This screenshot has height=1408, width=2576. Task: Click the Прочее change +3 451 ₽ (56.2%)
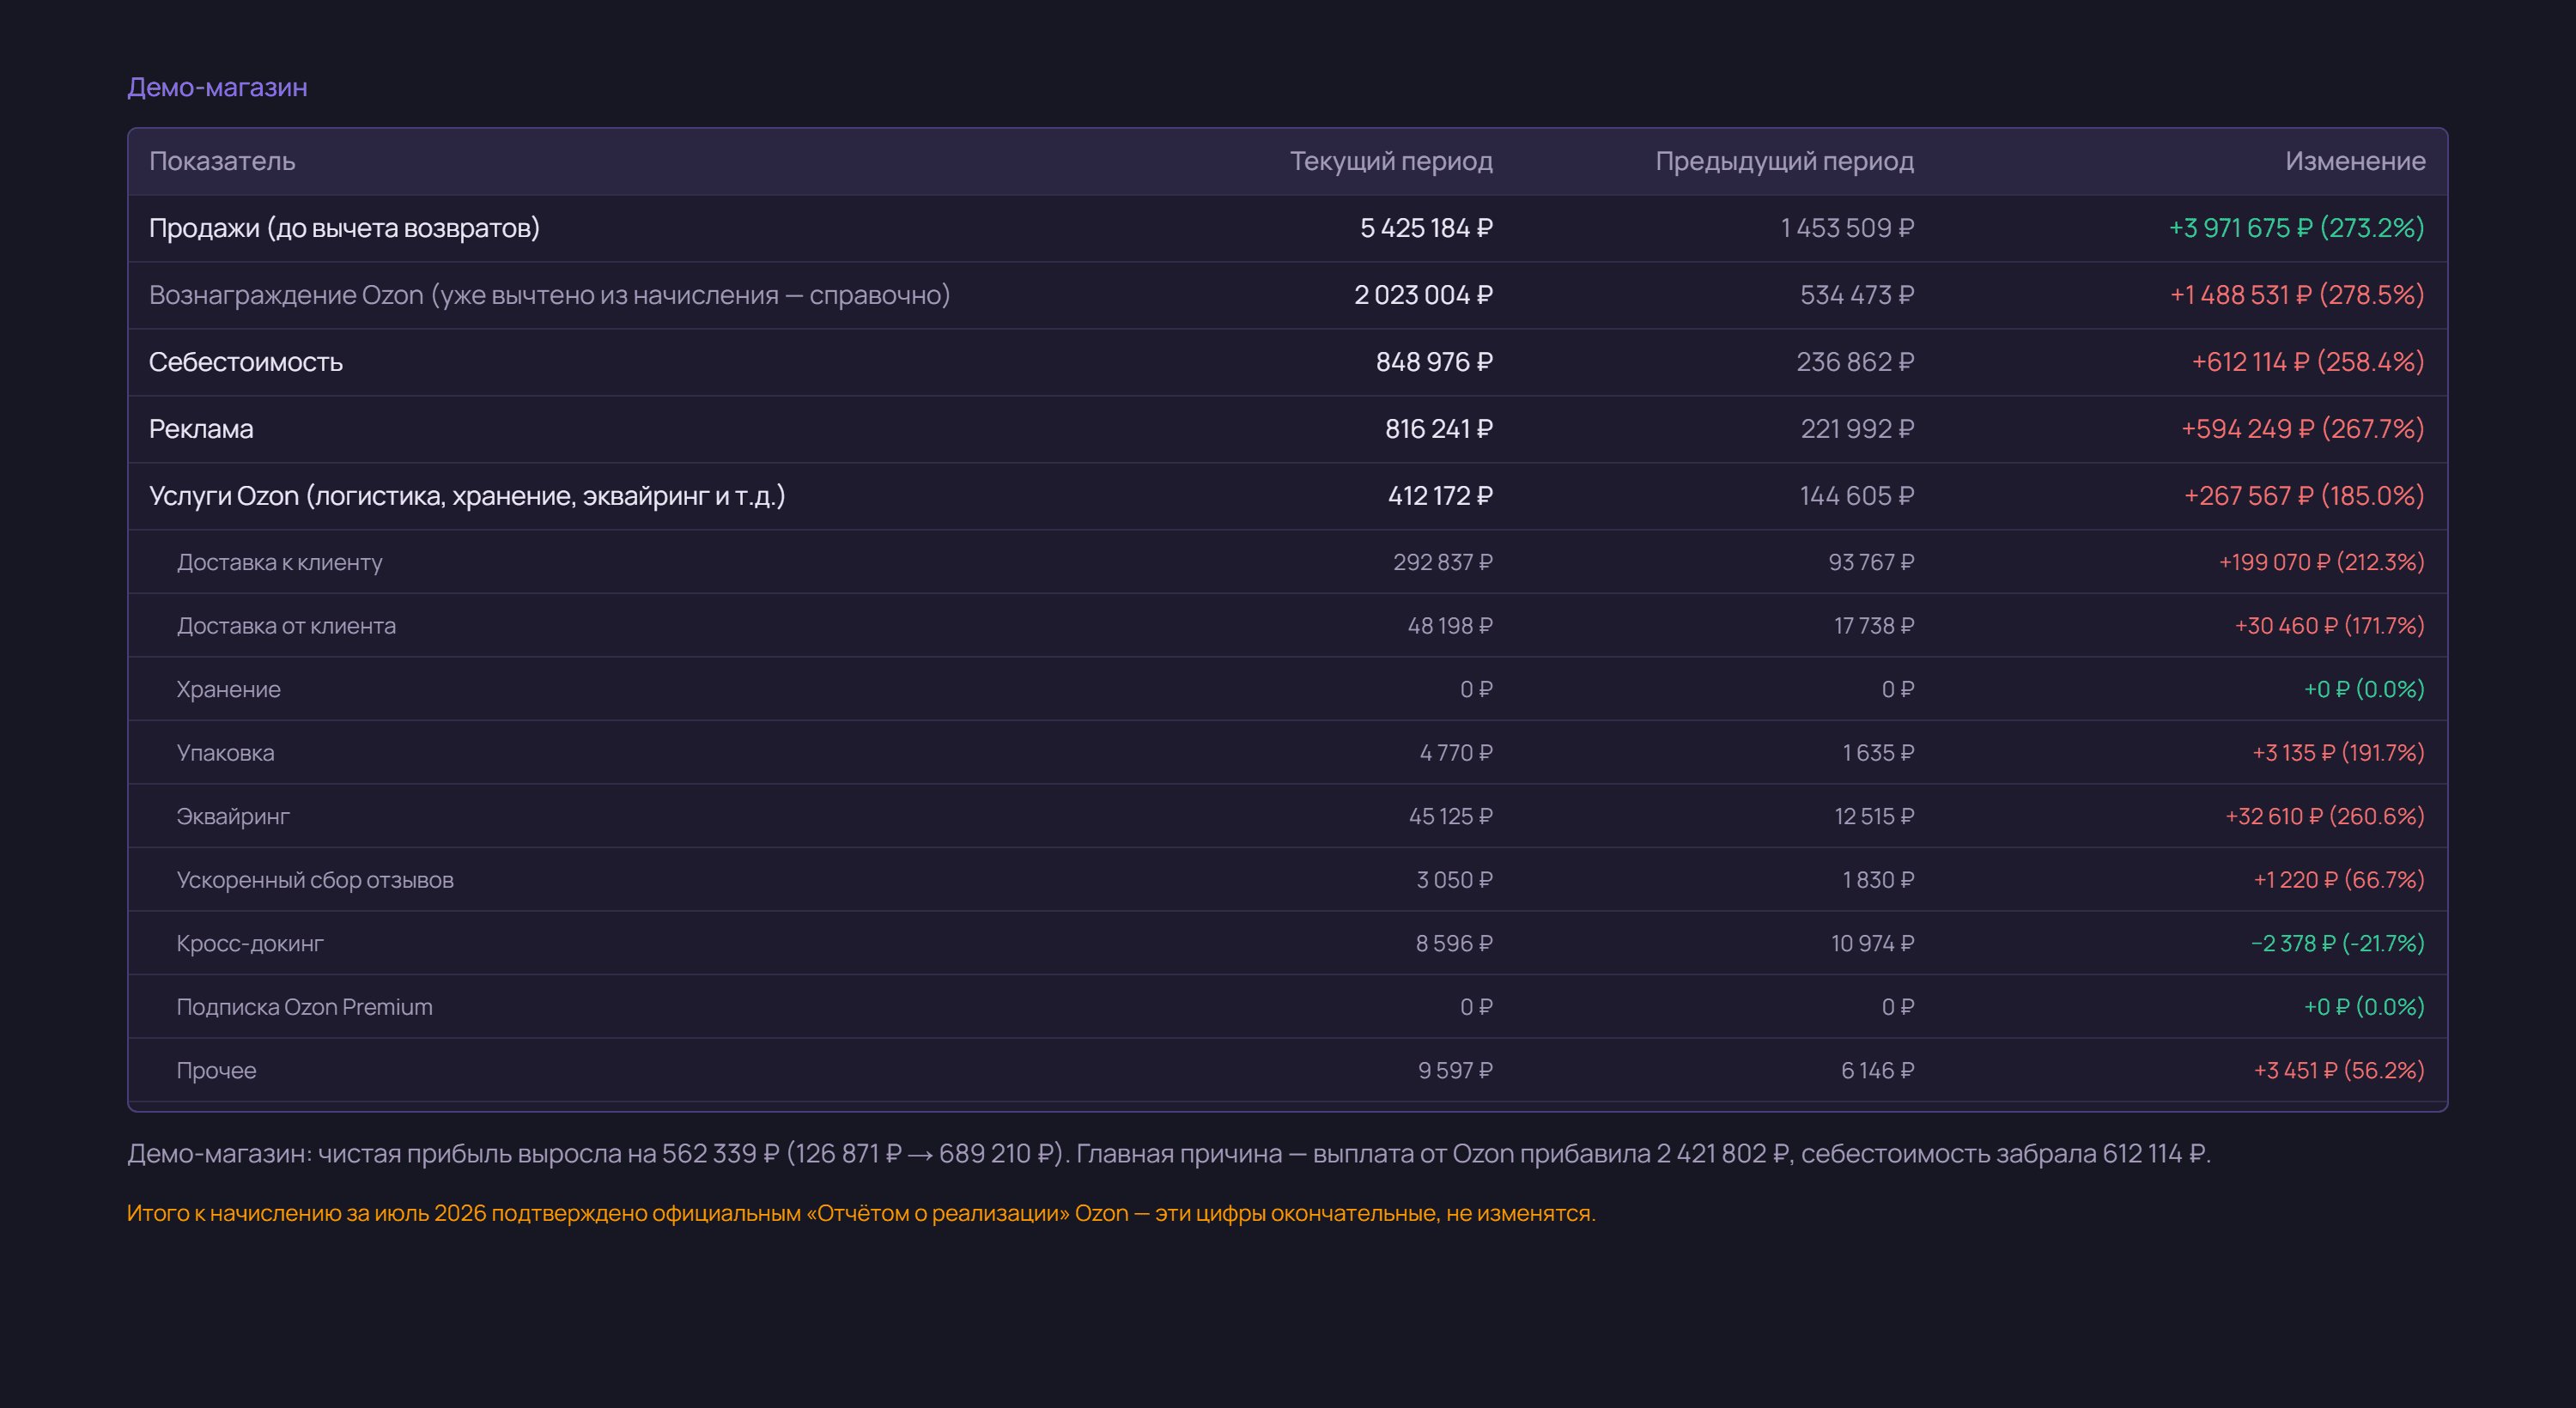pyautogui.click(x=2339, y=1070)
